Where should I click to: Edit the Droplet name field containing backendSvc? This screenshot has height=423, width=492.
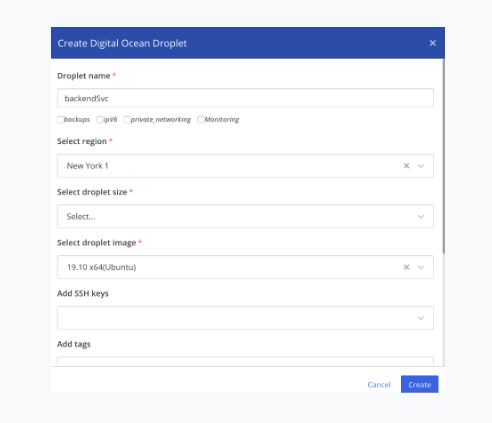(x=245, y=98)
